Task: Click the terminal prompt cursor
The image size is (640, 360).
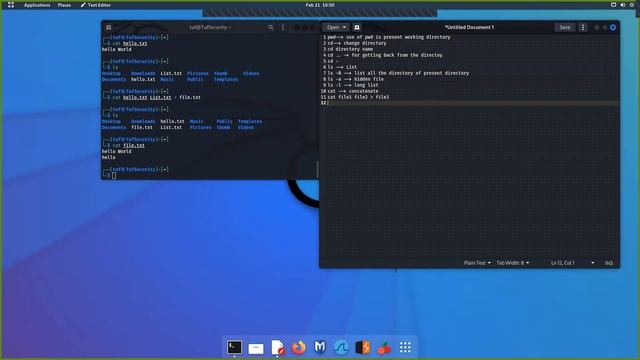Action: pos(114,176)
